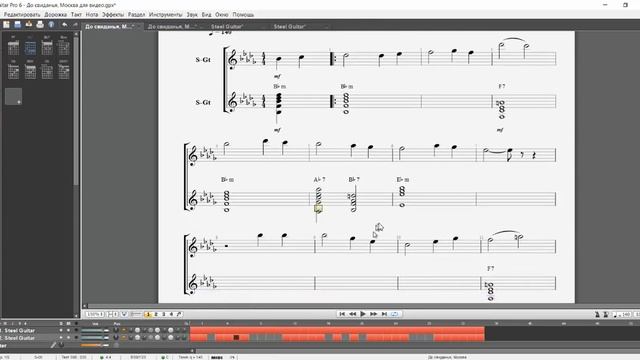Toggle mute on track 2 Steel Guitar
Image resolution: width=640 pixels, height=360 pixels.
pos(69,338)
